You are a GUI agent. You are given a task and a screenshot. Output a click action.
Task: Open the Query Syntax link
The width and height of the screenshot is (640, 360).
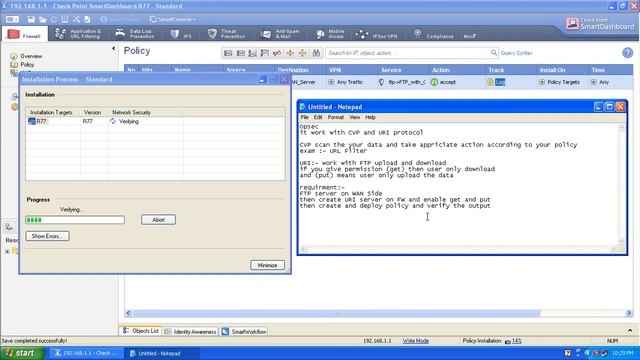point(516,53)
